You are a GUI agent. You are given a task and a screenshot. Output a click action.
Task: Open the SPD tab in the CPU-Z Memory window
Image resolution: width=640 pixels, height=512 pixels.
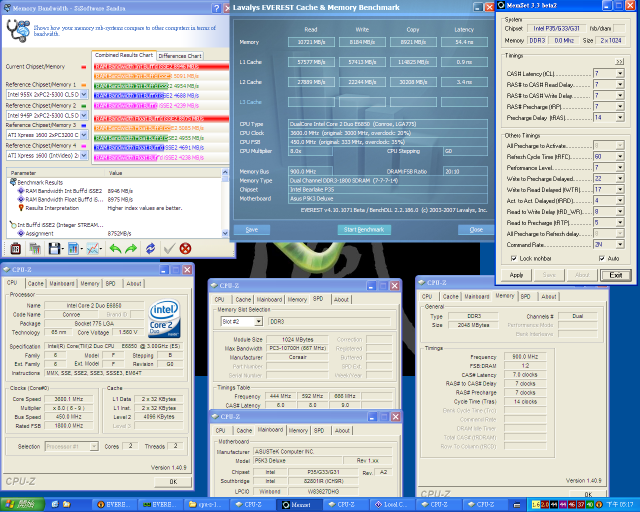[x=525, y=296]
